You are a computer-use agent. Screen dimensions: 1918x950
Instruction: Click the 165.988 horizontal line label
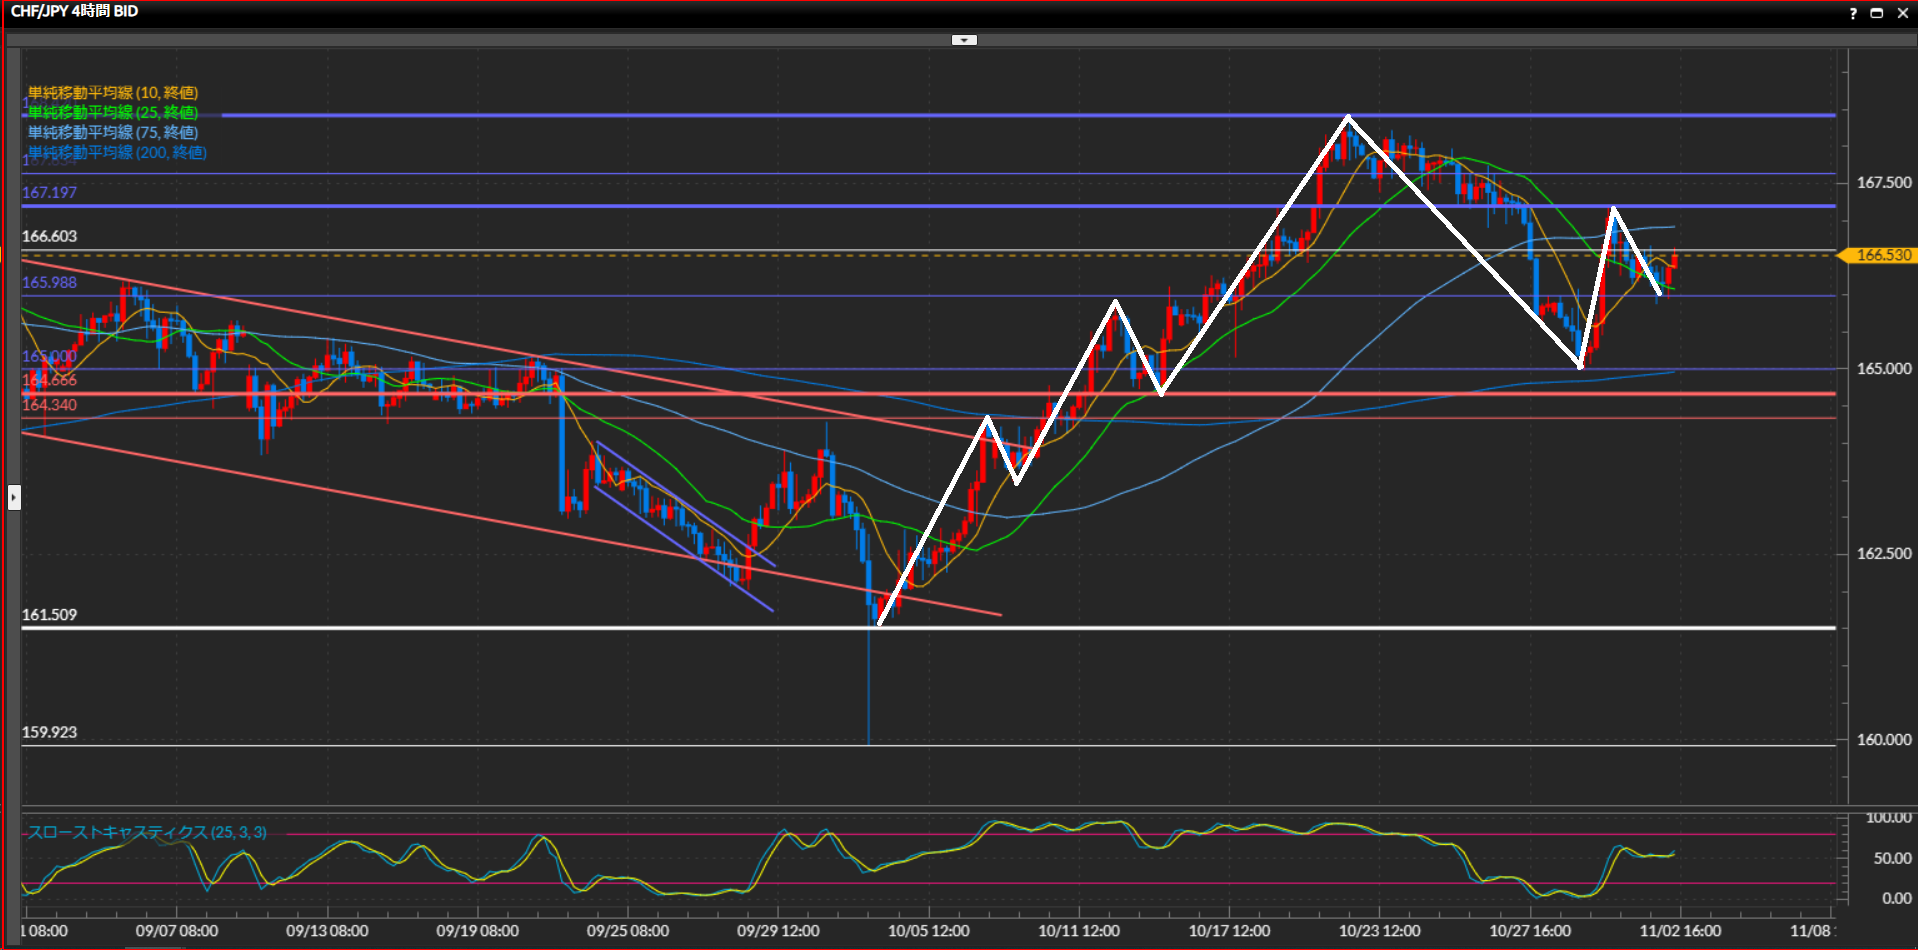(x=50, y=282)
